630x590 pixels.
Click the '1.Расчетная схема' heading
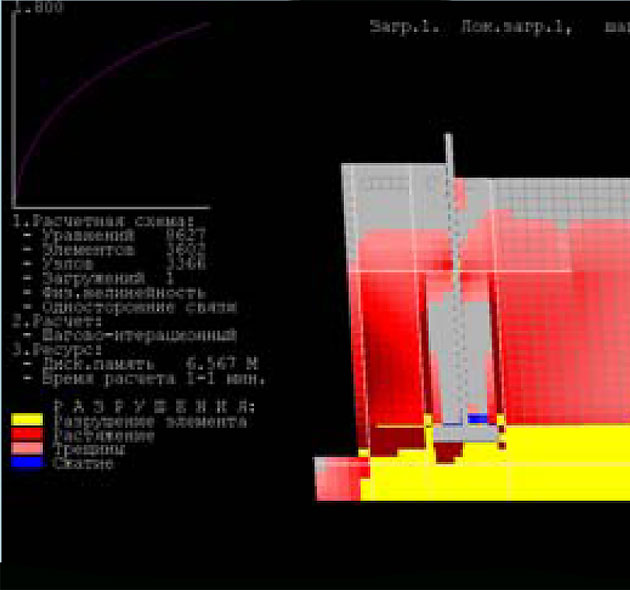104,221
